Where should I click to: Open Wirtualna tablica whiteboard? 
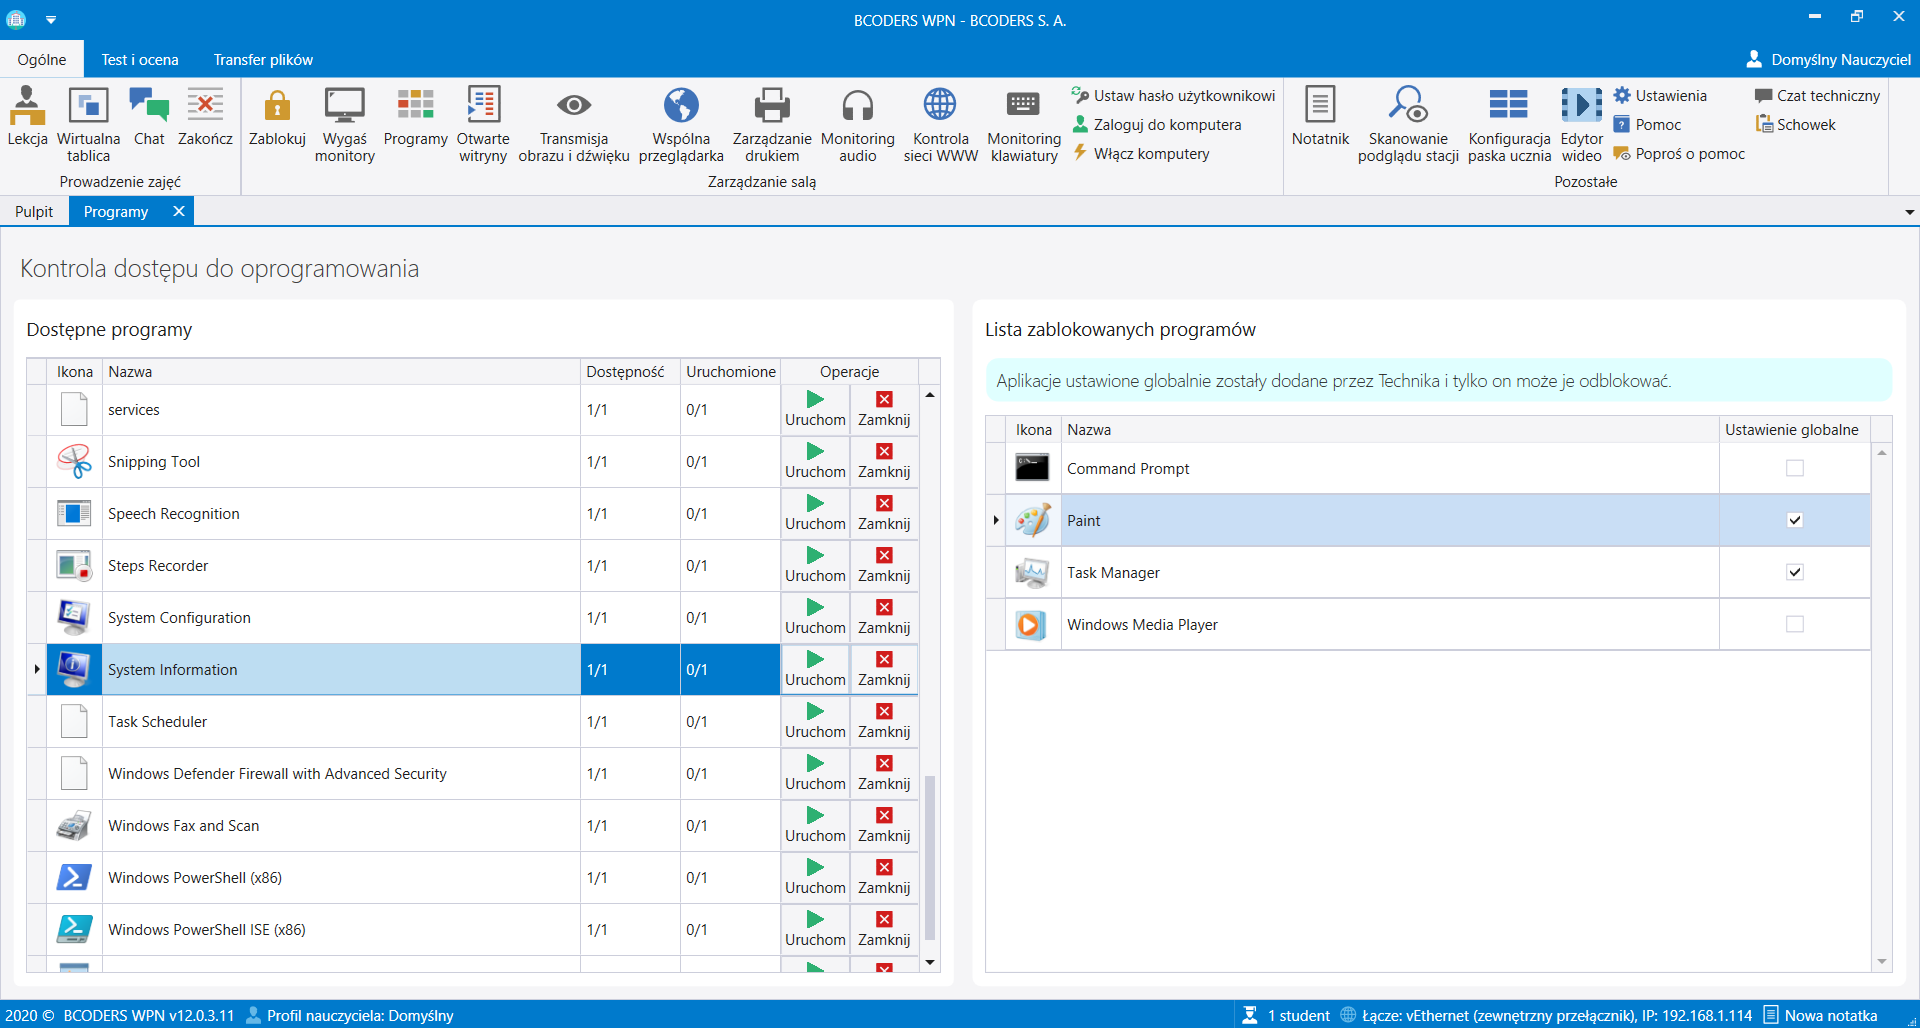tap(88, 125)
